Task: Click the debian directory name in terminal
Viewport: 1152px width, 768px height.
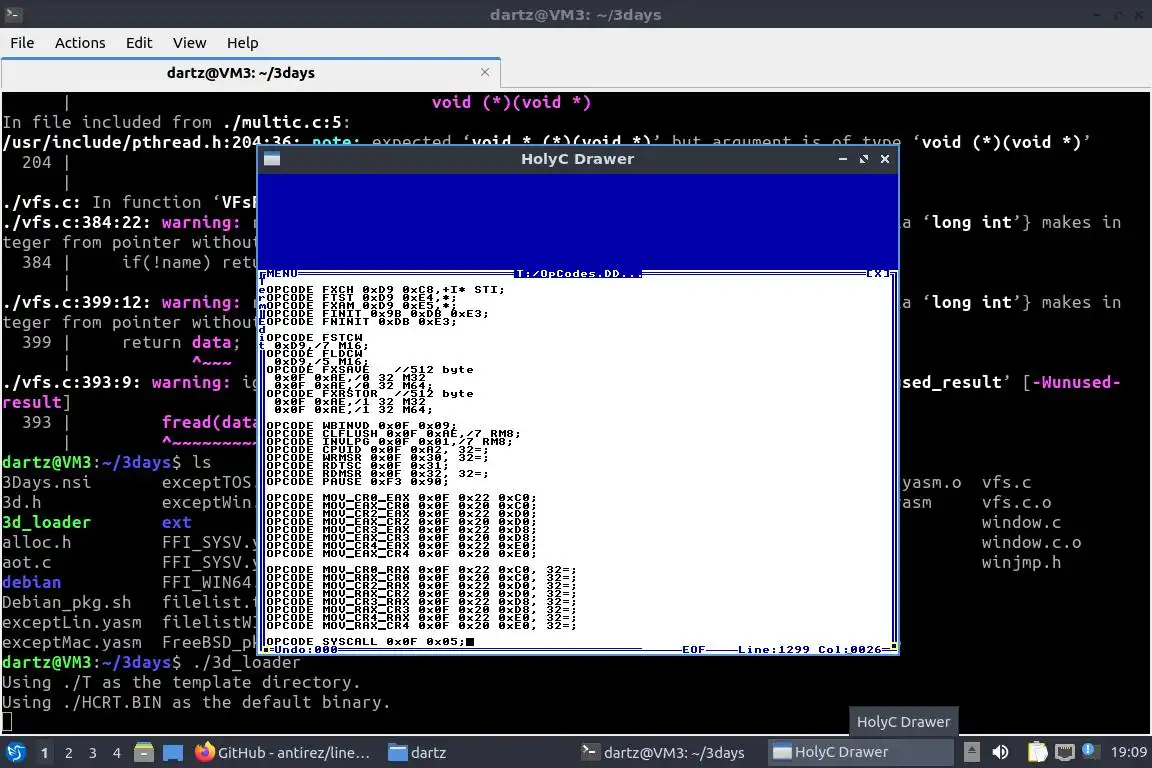Action: pos(32,582)
